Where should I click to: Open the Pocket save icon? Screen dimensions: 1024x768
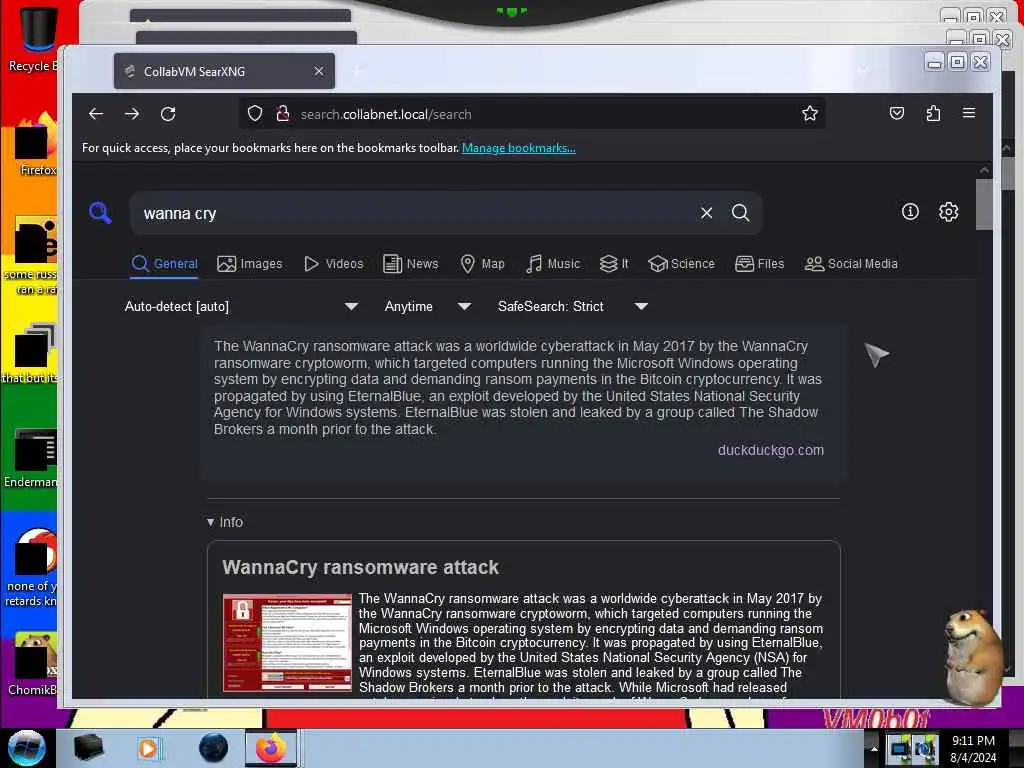[897, 114]
